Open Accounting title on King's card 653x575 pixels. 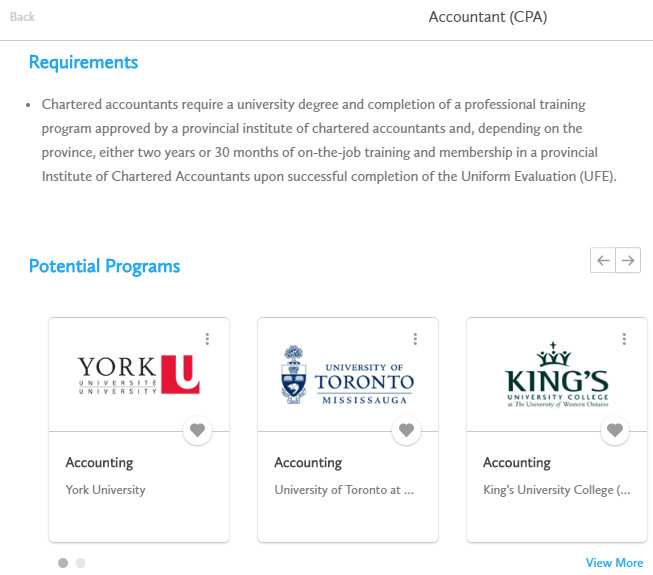(517, 463)
